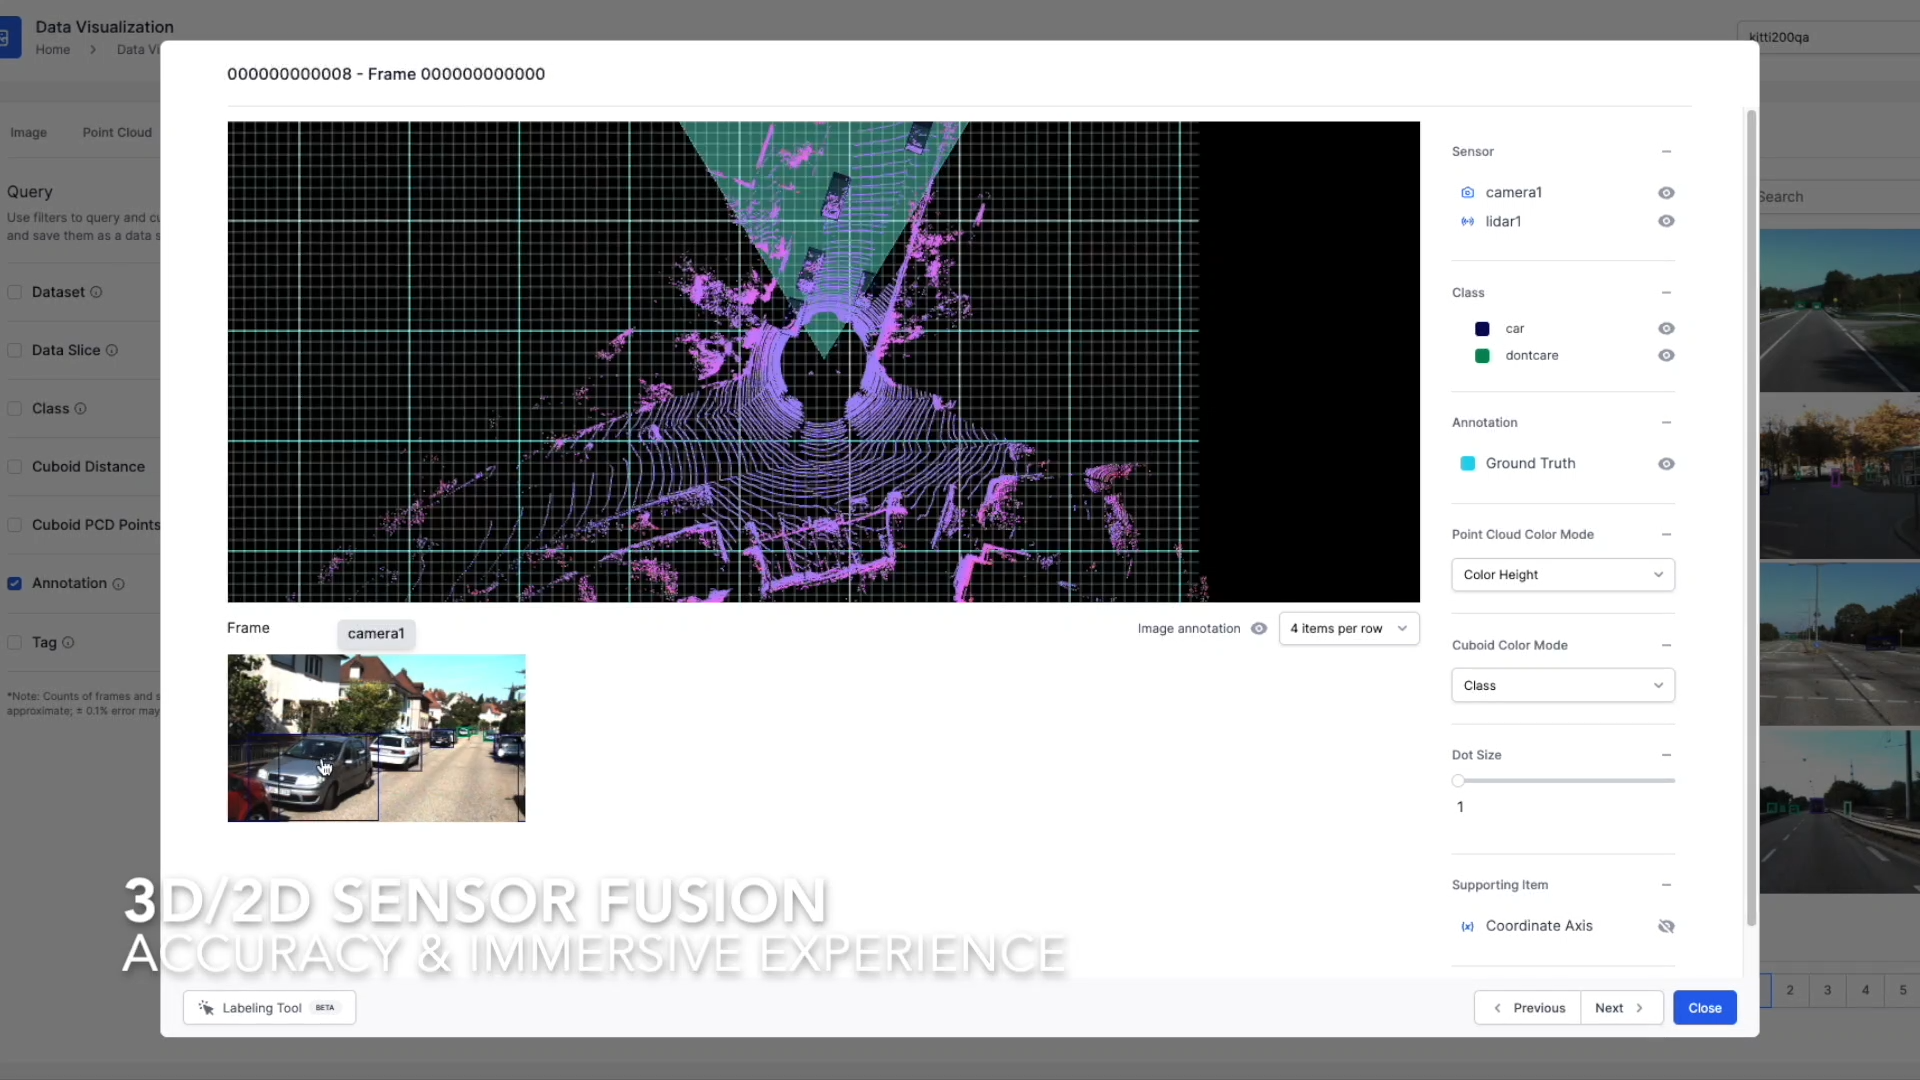The image size is (1920, 1080).
Task: Click the Coordinate Axis supporting item icon
Action: point(1468,926)
